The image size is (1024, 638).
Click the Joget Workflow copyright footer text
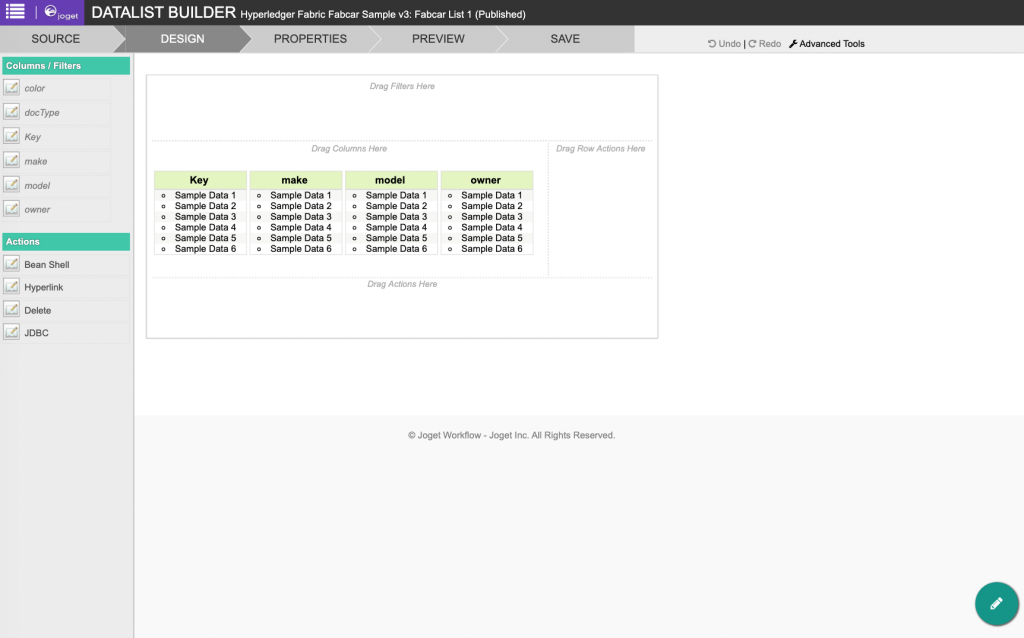pos(511,435)
